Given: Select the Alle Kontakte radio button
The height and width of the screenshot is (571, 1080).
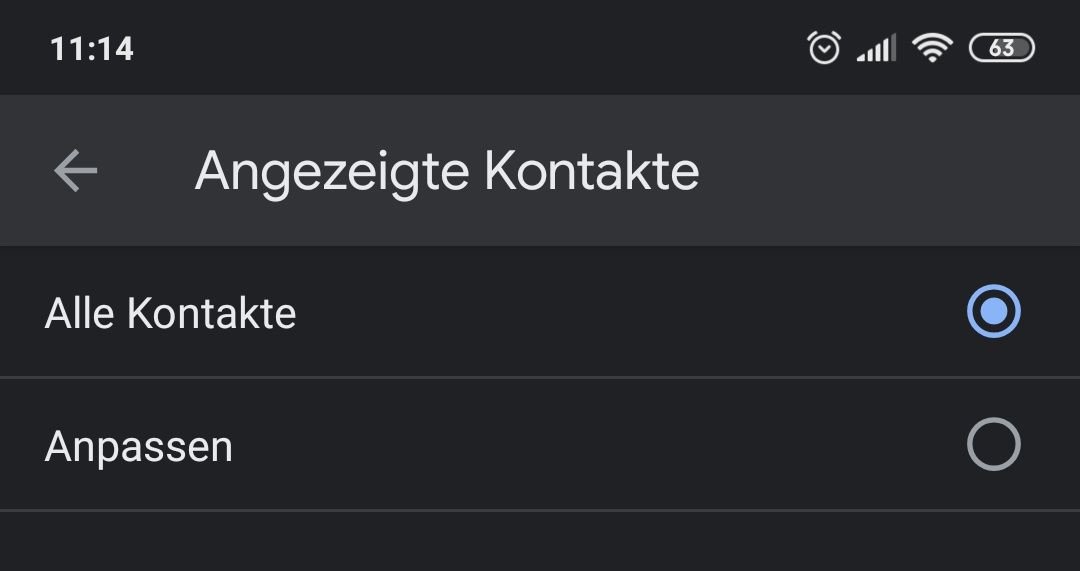Looking at the screenshot, I should point(993,311).
